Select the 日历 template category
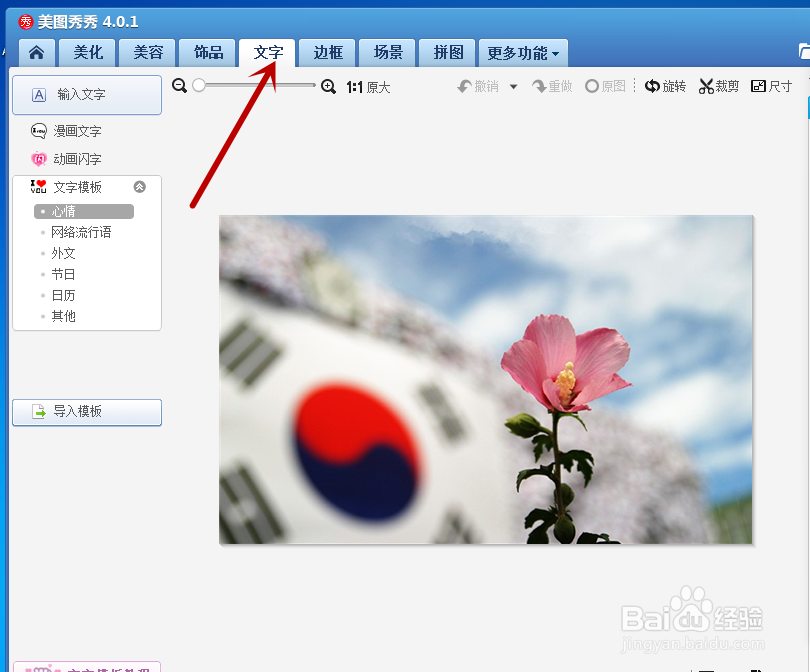This screenshot has width=810, height=672. [x=63, y=295]
